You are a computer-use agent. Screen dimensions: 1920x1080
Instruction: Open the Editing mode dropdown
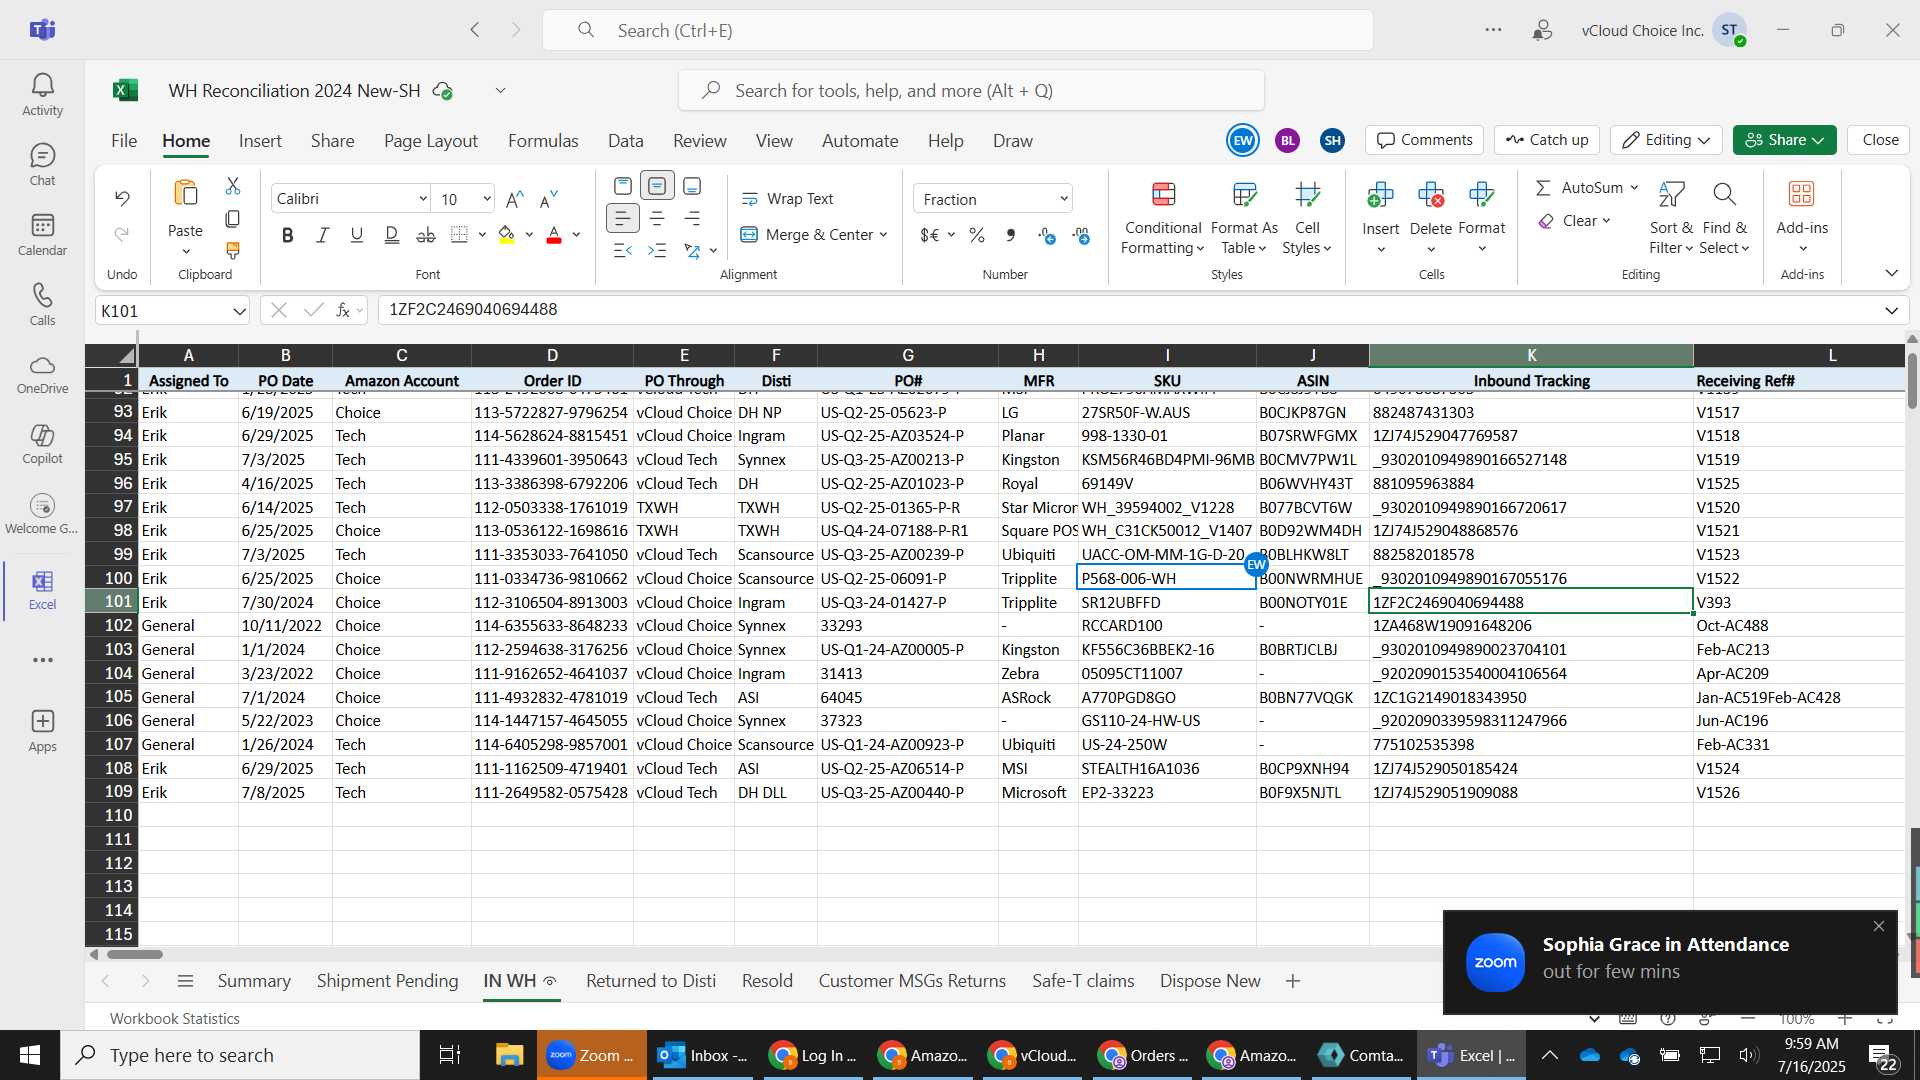coord(1666,140)
